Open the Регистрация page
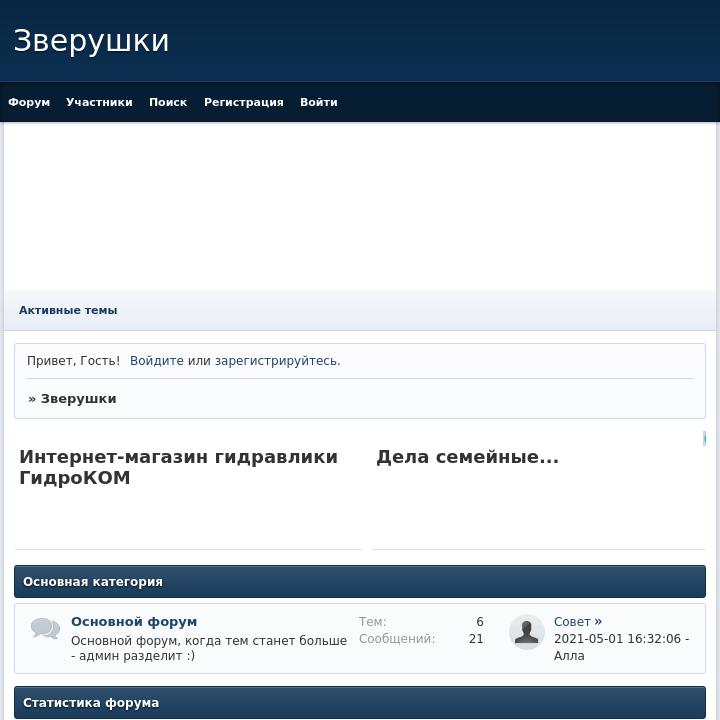Image resolution: width=720 pixels, height=720 pixels. [244, 102]
